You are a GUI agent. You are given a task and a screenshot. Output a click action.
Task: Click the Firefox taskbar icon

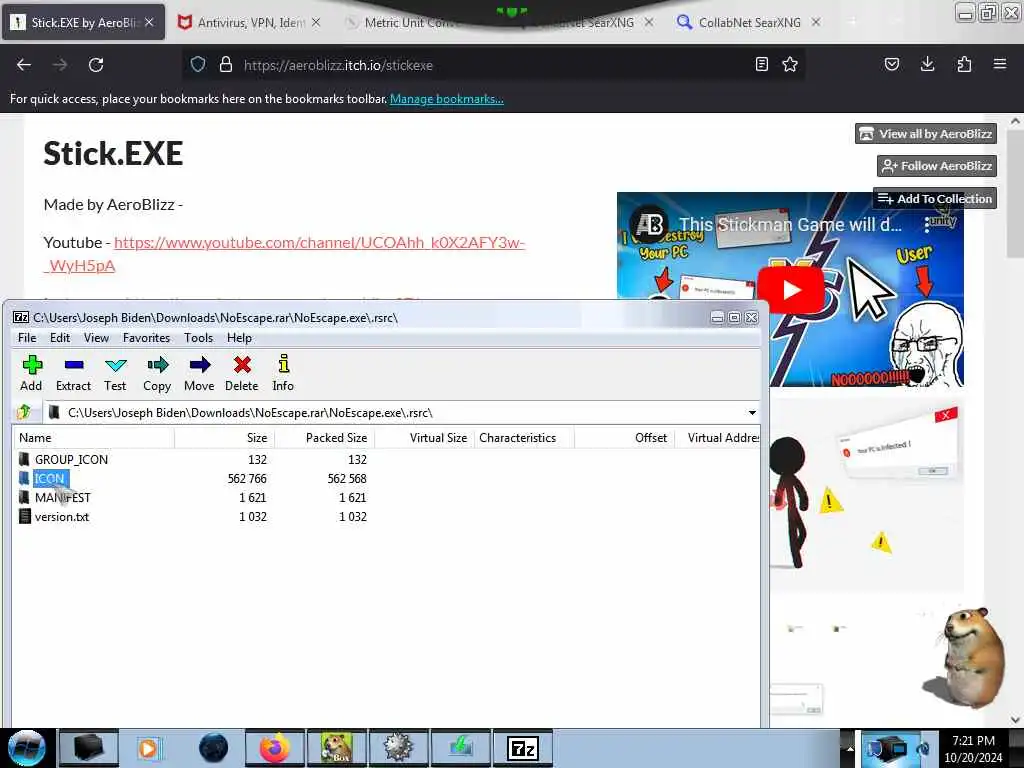[274, 748]
